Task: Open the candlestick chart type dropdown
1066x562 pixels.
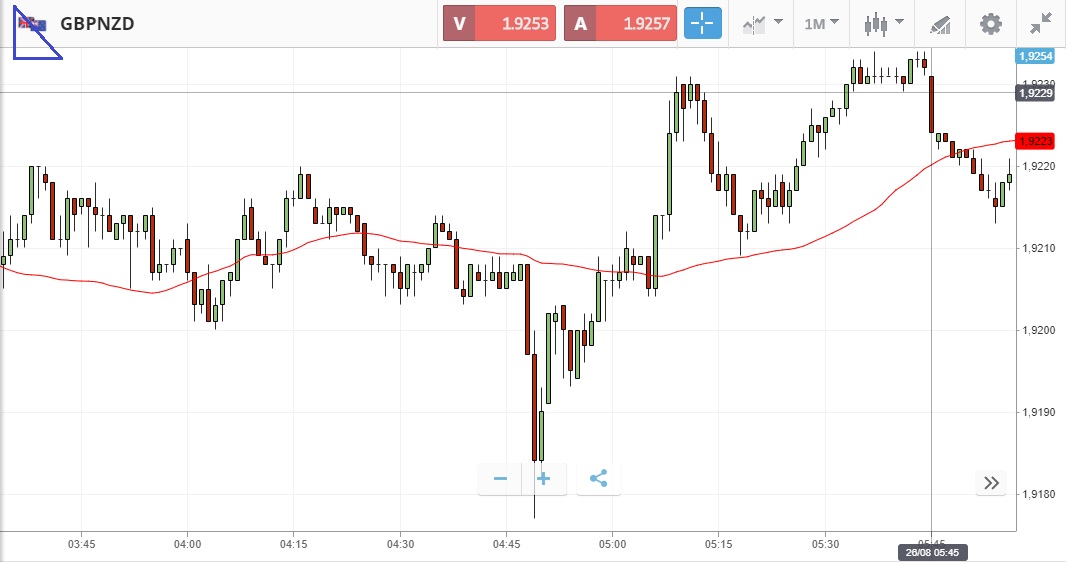Action: (x=884, y=23)
